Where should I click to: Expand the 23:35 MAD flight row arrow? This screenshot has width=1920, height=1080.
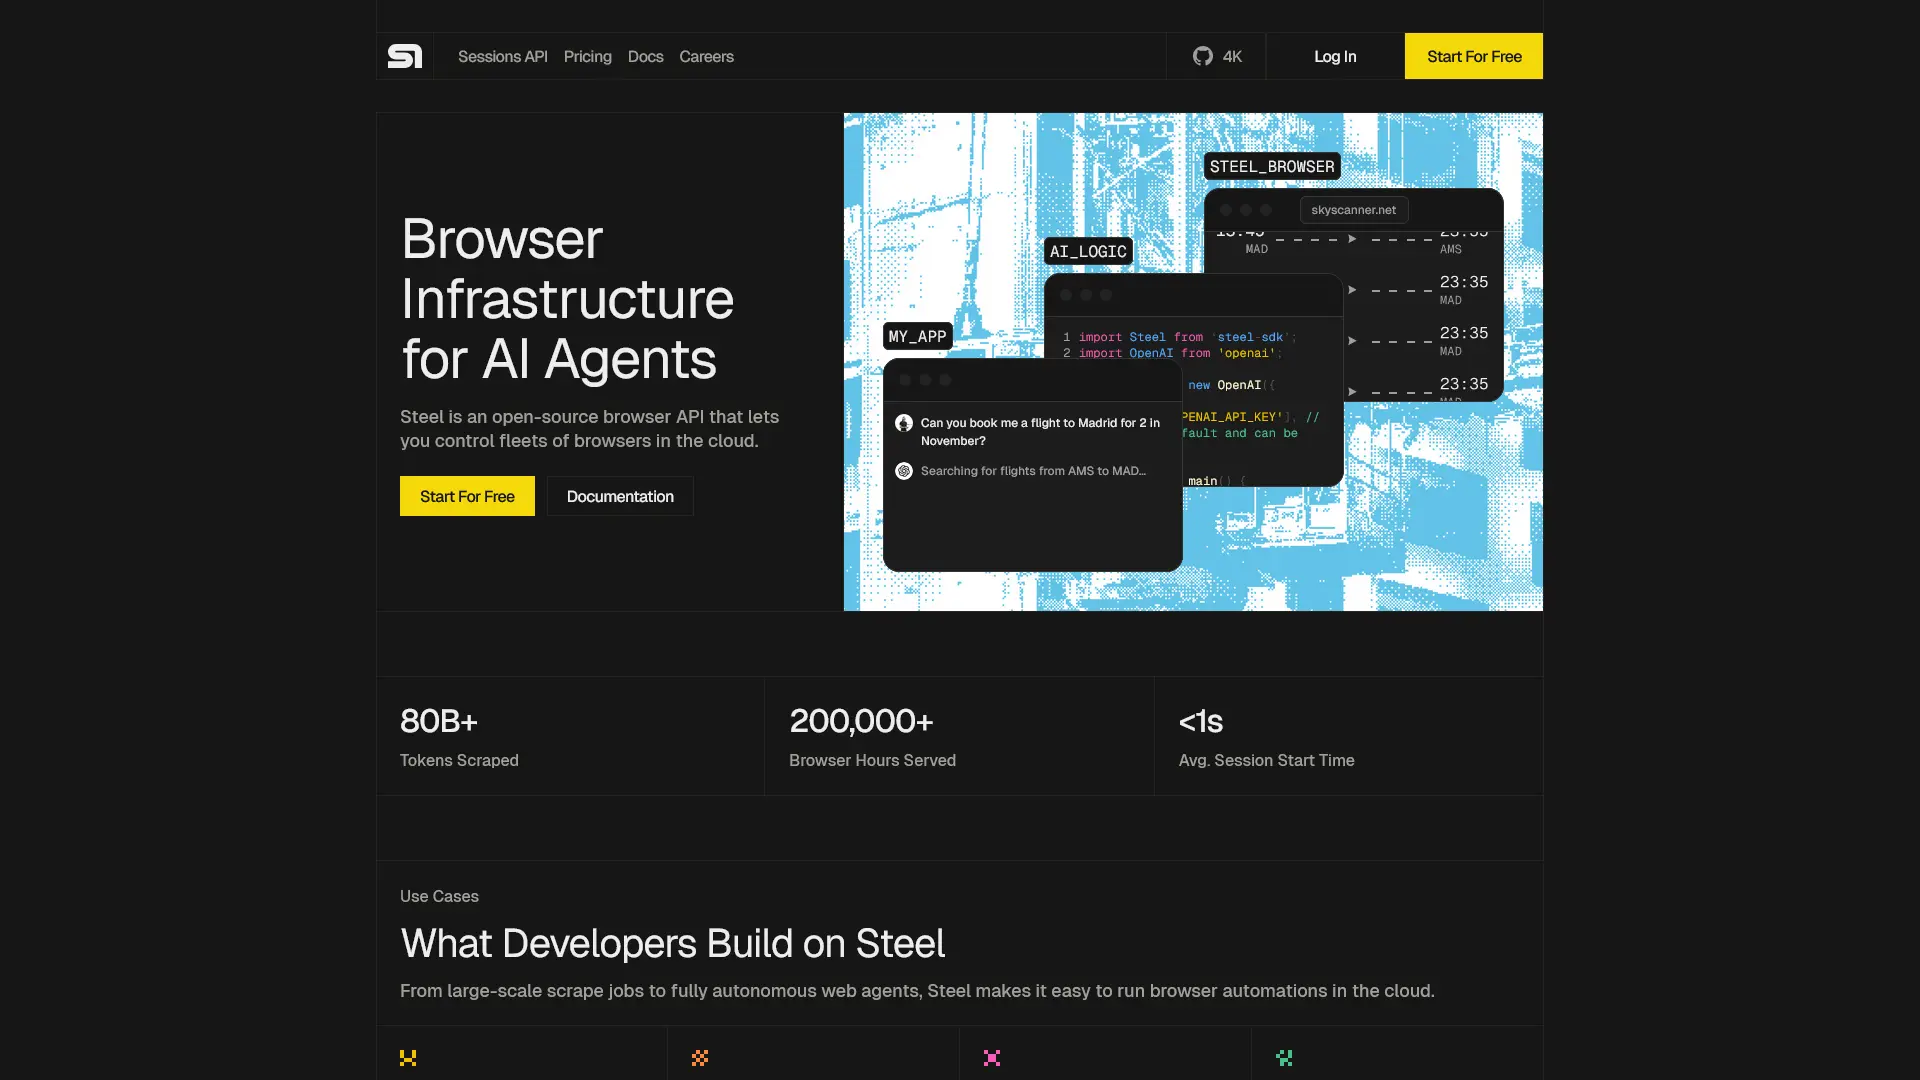click(1351, 290)
